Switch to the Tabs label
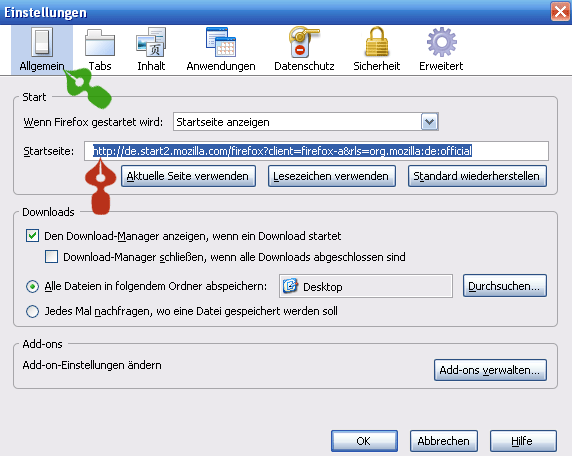 [x=100, y=66]
